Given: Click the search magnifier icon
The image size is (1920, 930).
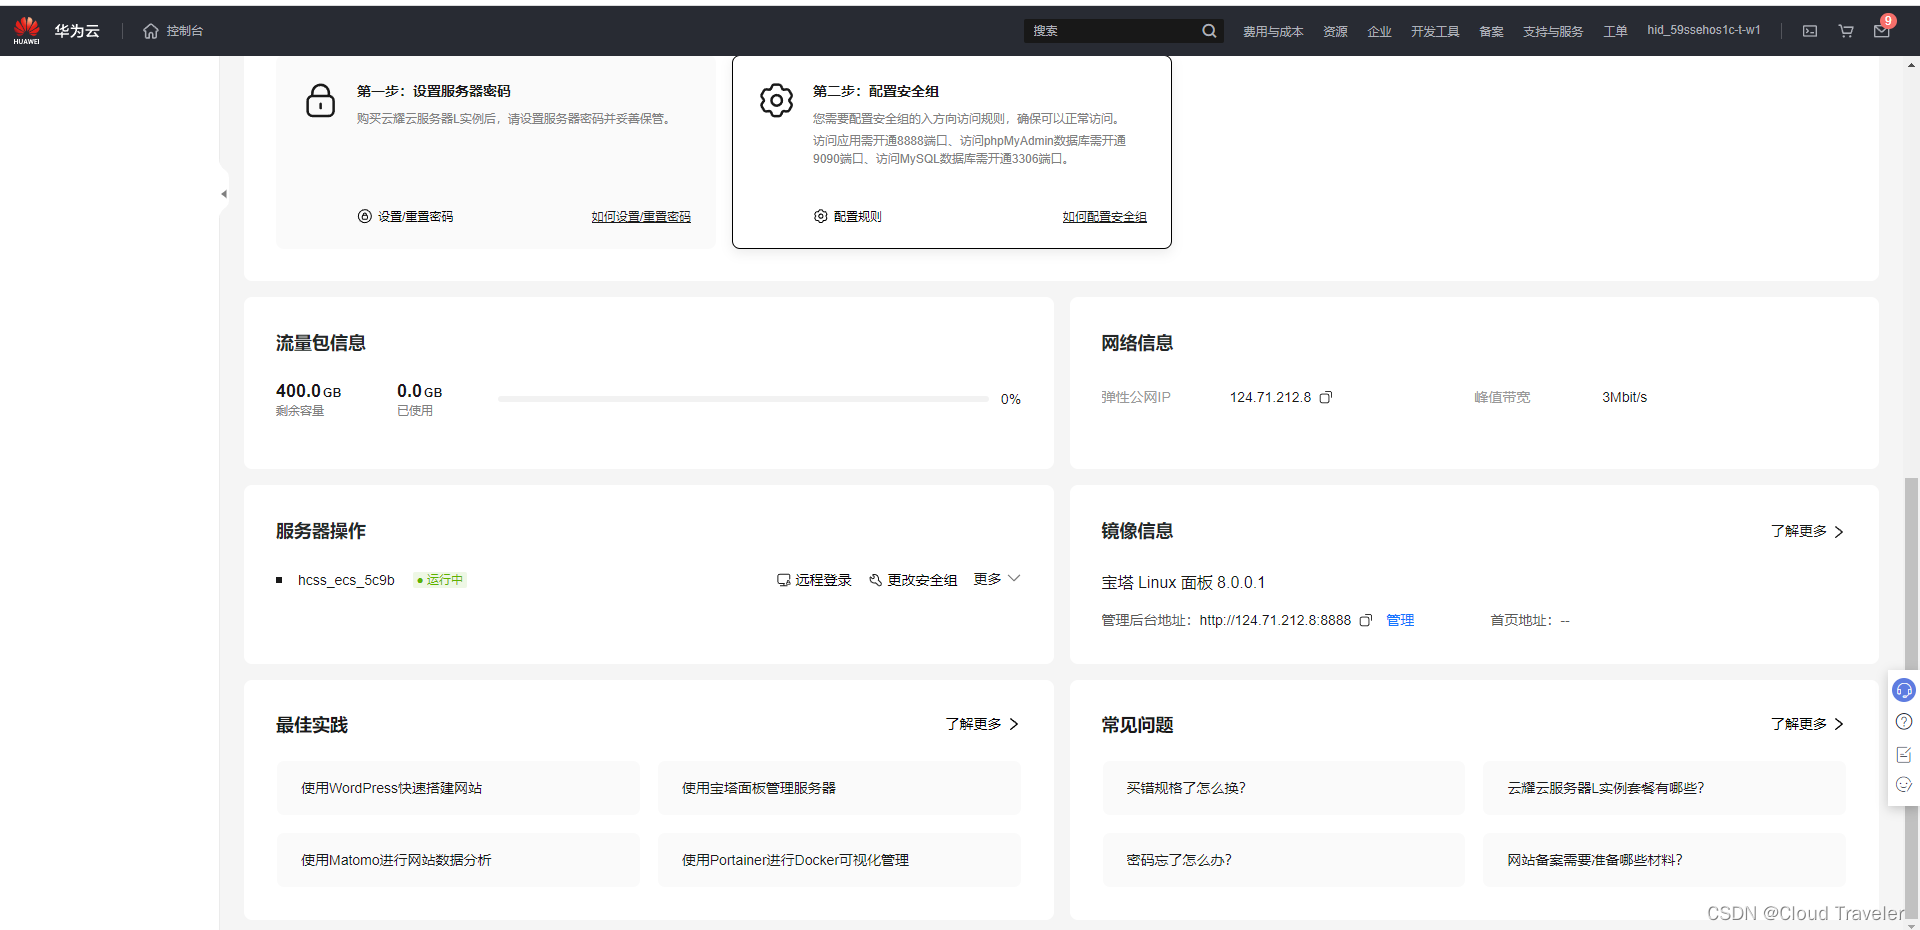Looking at the screenshot, I should point(1209,31).
